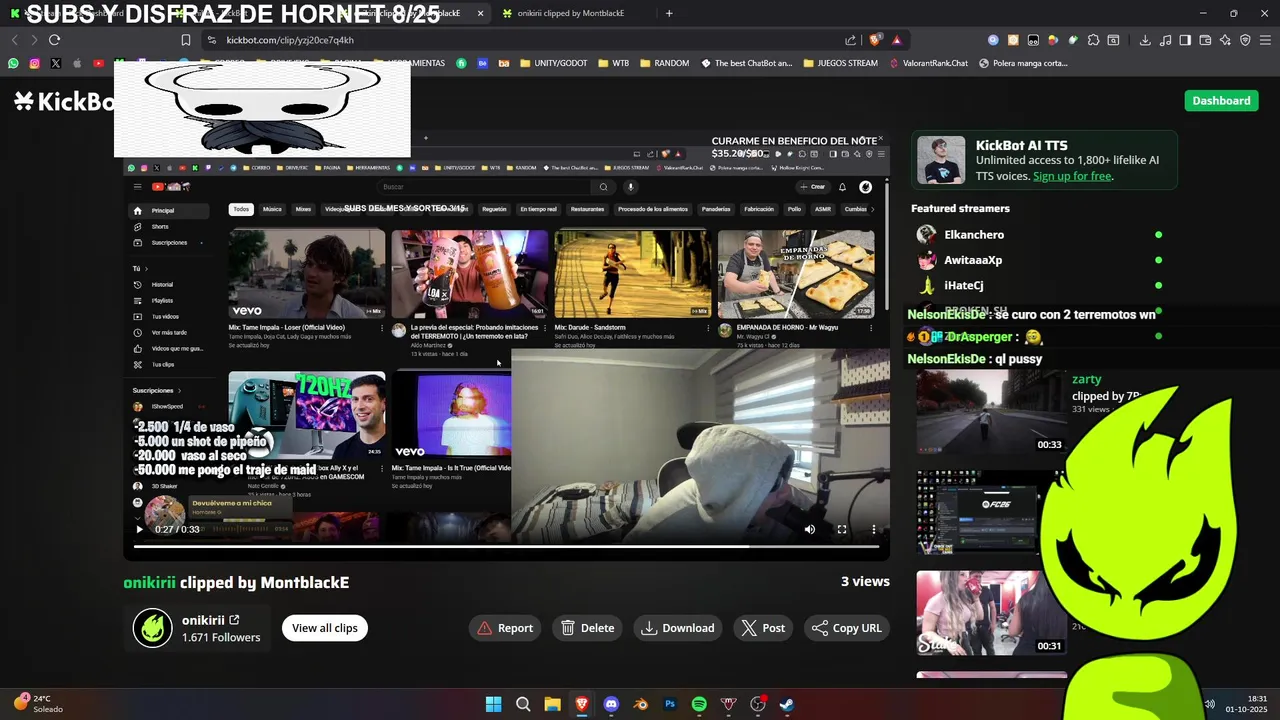
Task: Open the Brave Wallet icon
Action: pyautogui.click(x=1205, y=40)
